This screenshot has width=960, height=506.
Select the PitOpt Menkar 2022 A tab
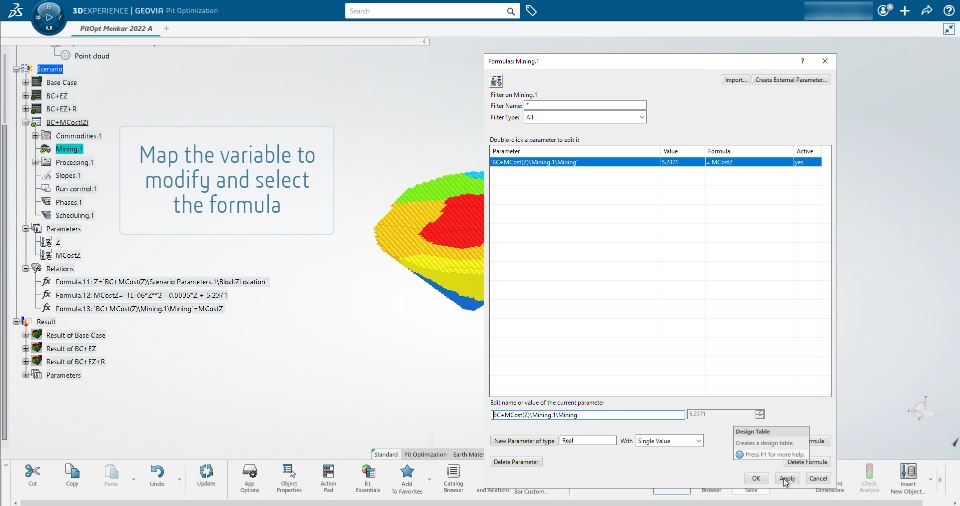point(116,28)
